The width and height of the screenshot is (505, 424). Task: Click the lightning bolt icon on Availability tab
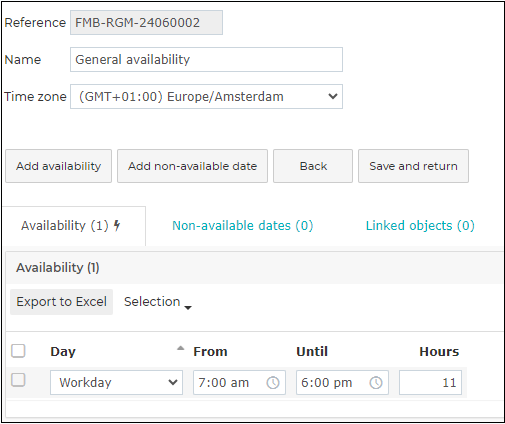pos(117,225)
